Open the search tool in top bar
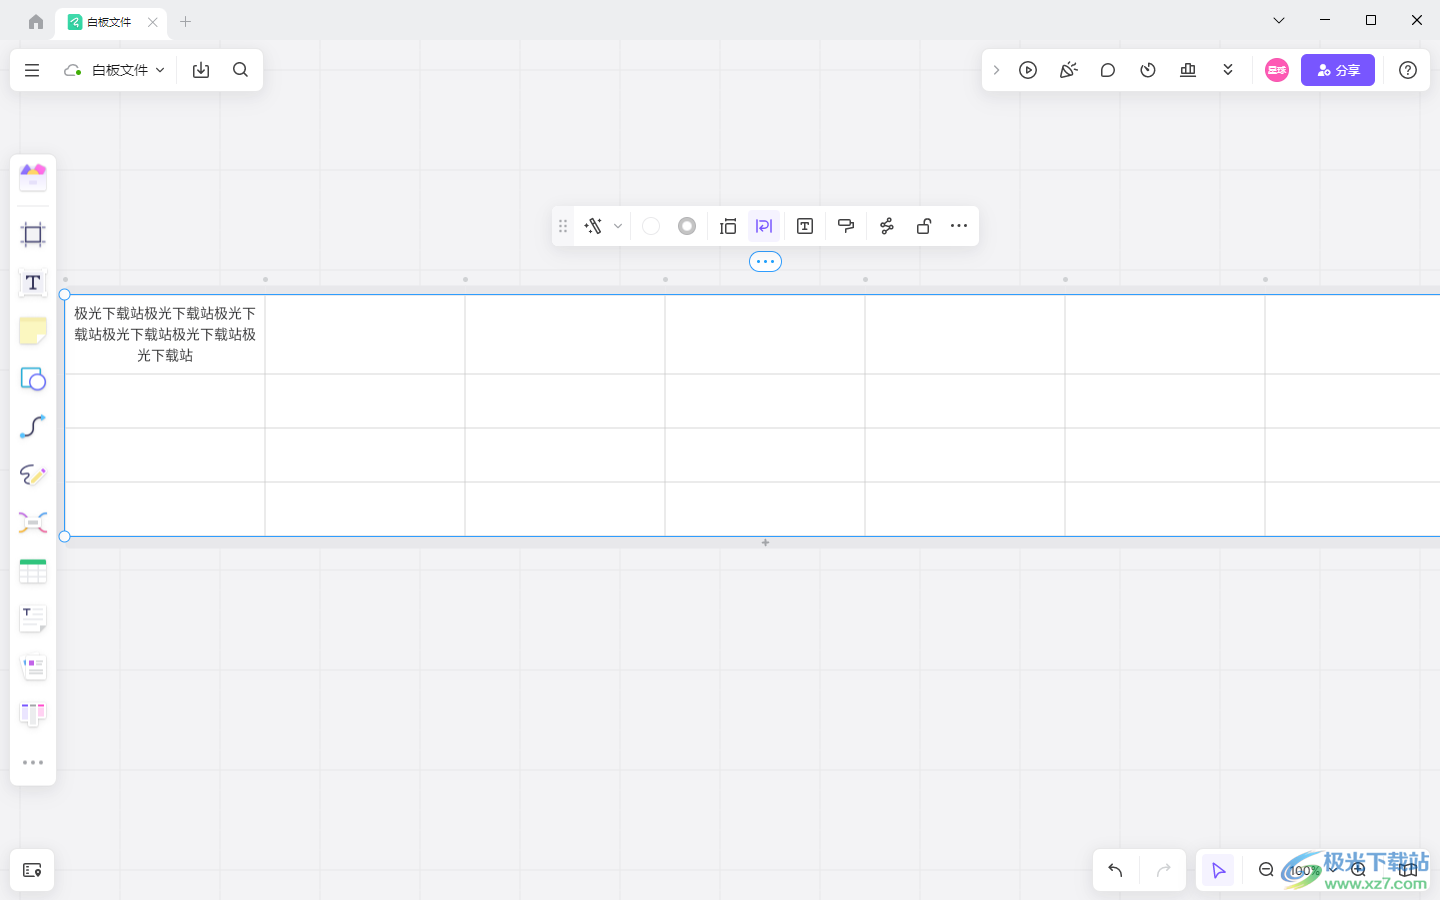This screenshot has height=900, width=1440. coord(240,70)
